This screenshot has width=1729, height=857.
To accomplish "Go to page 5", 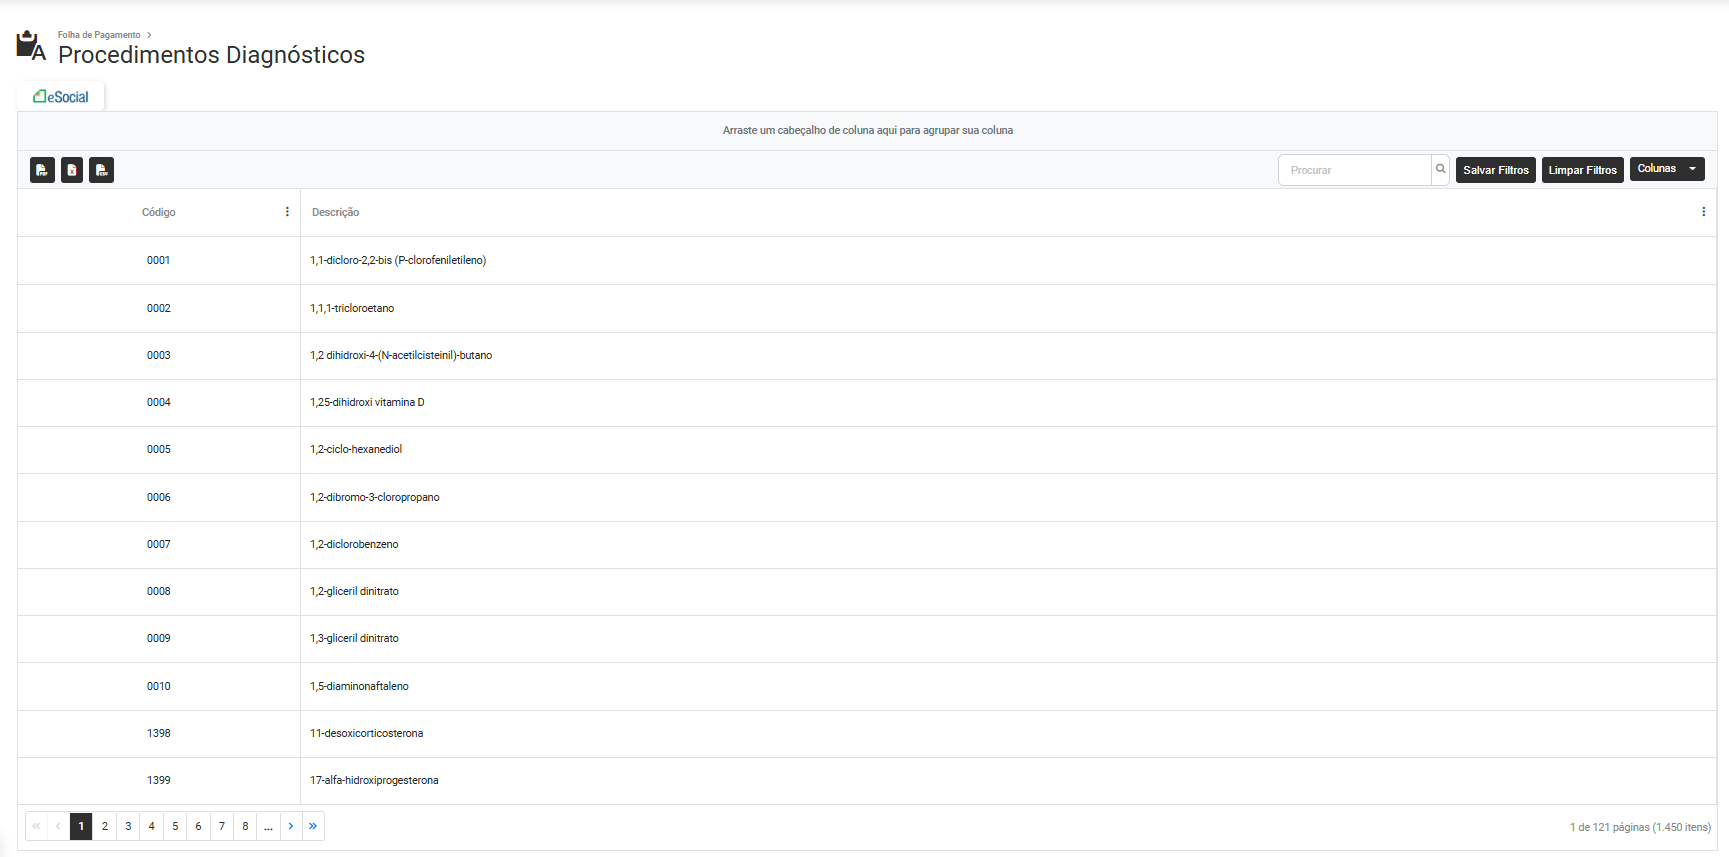I will coord(175,826).
